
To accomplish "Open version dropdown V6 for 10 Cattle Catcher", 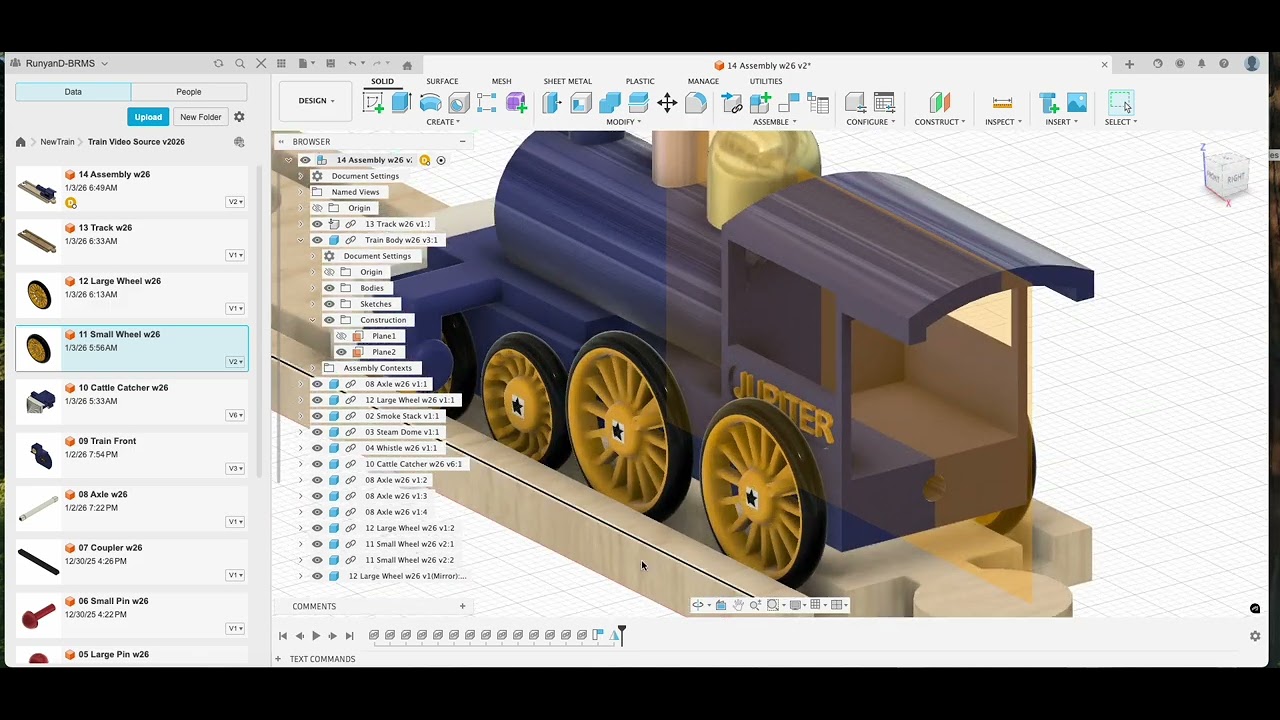I will (x=235, y=415).
